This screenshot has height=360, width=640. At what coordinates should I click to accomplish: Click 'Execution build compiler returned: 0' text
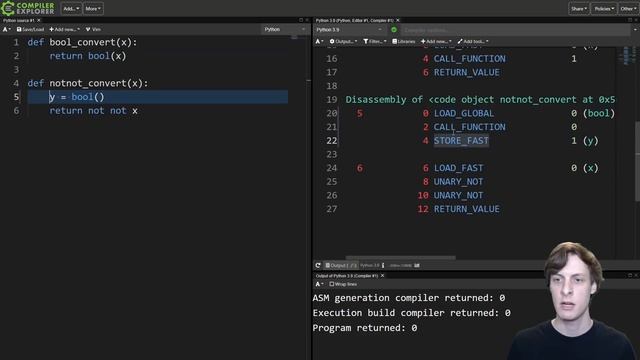(x=411, y=313)
